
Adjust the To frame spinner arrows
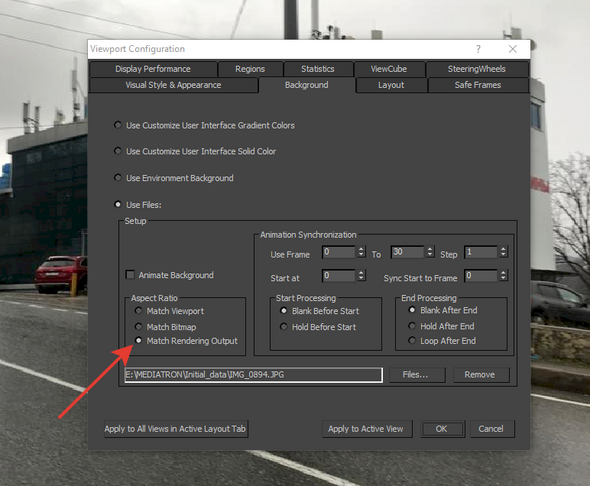[x=430, y=252]
